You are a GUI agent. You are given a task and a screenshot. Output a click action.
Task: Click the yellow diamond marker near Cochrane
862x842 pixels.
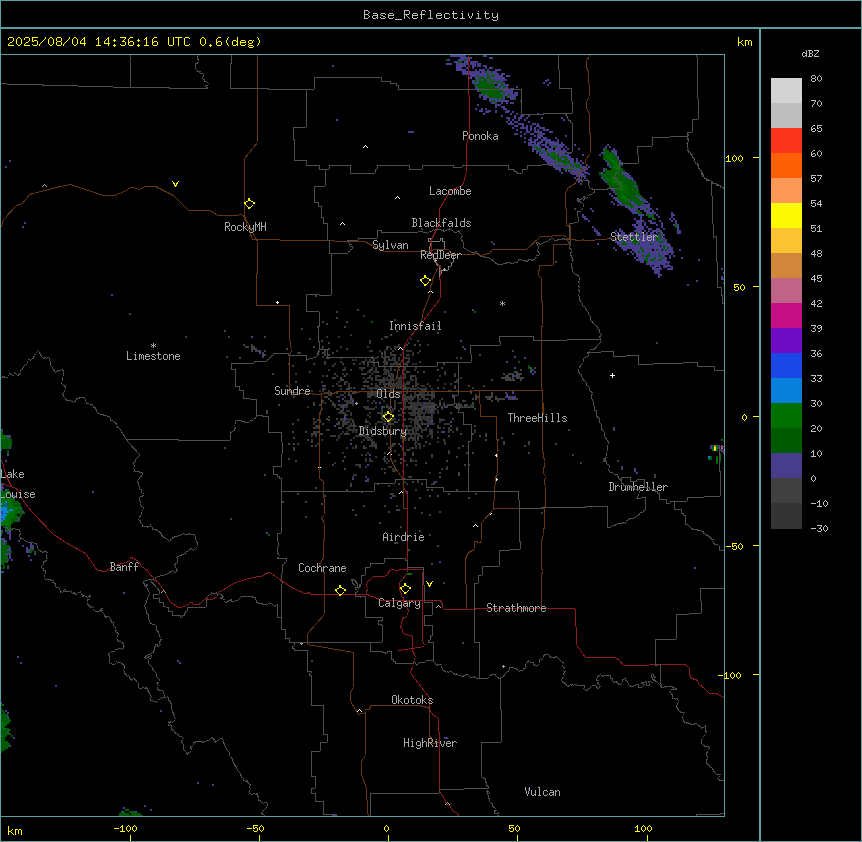pos(340,590)
